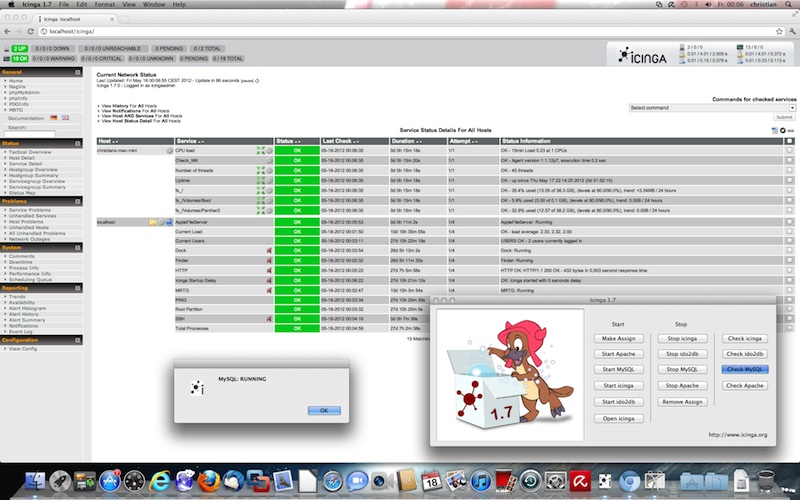Open the Help menu

point(179,4)
